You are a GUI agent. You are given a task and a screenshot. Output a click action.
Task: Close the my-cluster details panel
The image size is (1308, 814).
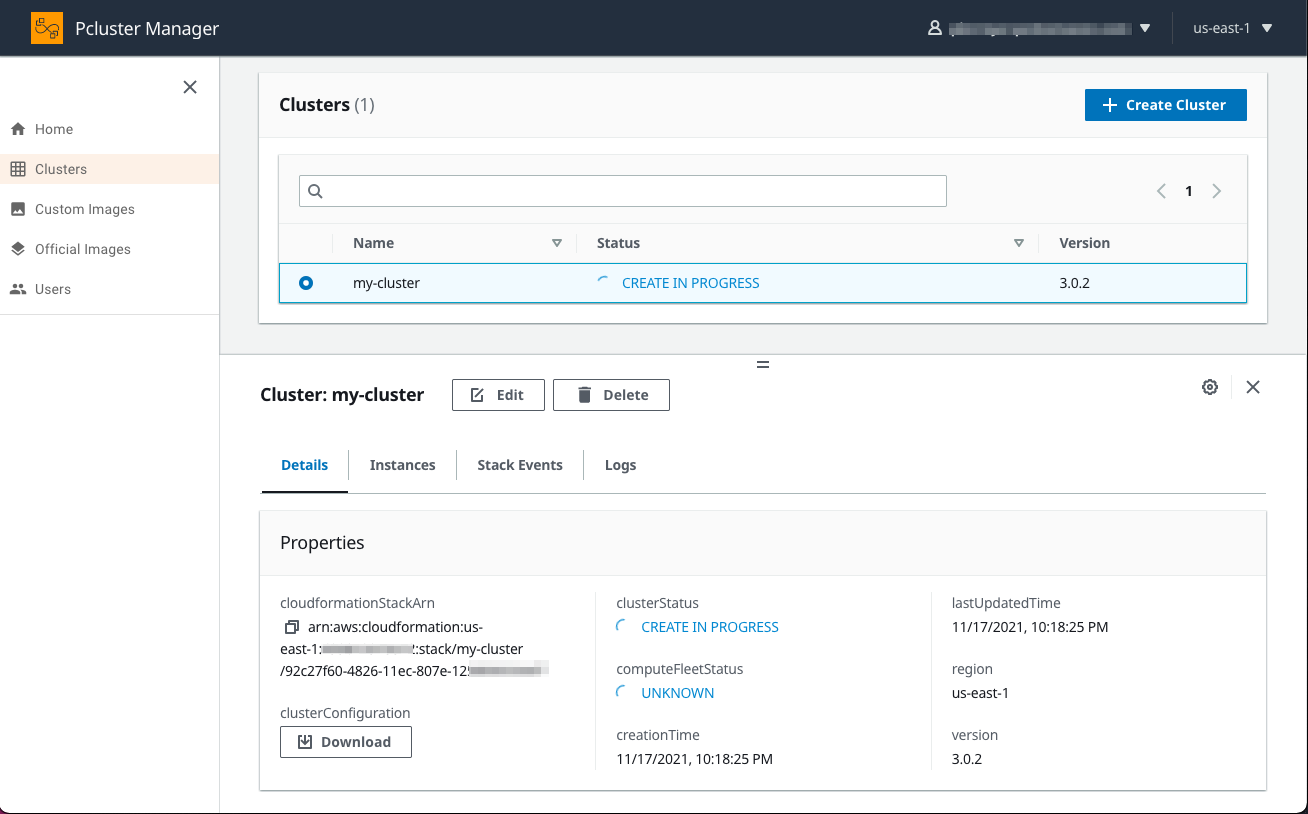click(x=1253, y=387)
